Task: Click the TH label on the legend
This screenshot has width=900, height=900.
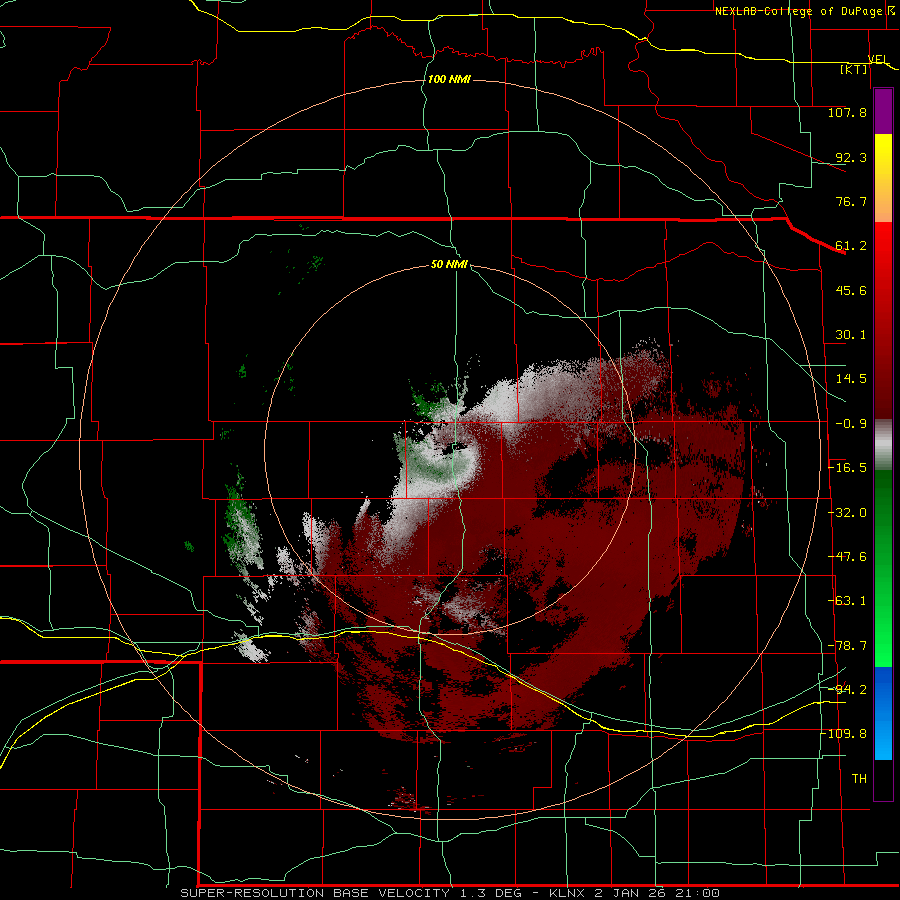Action: [859, 779]
